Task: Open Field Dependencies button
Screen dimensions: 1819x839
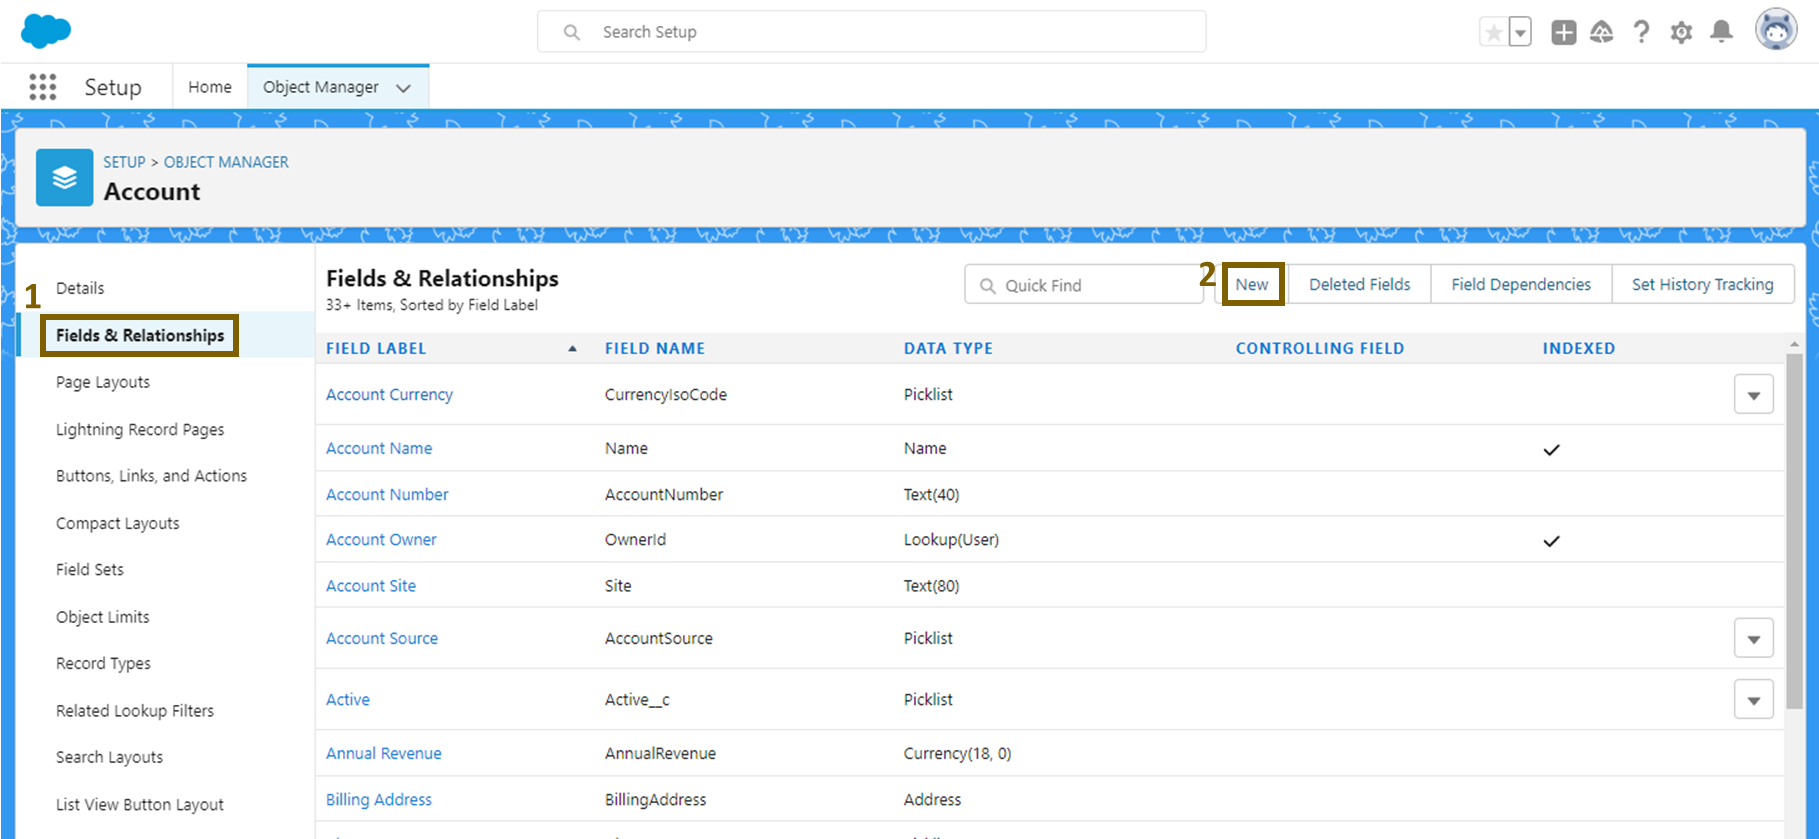Action: [x=1521, y=284]
